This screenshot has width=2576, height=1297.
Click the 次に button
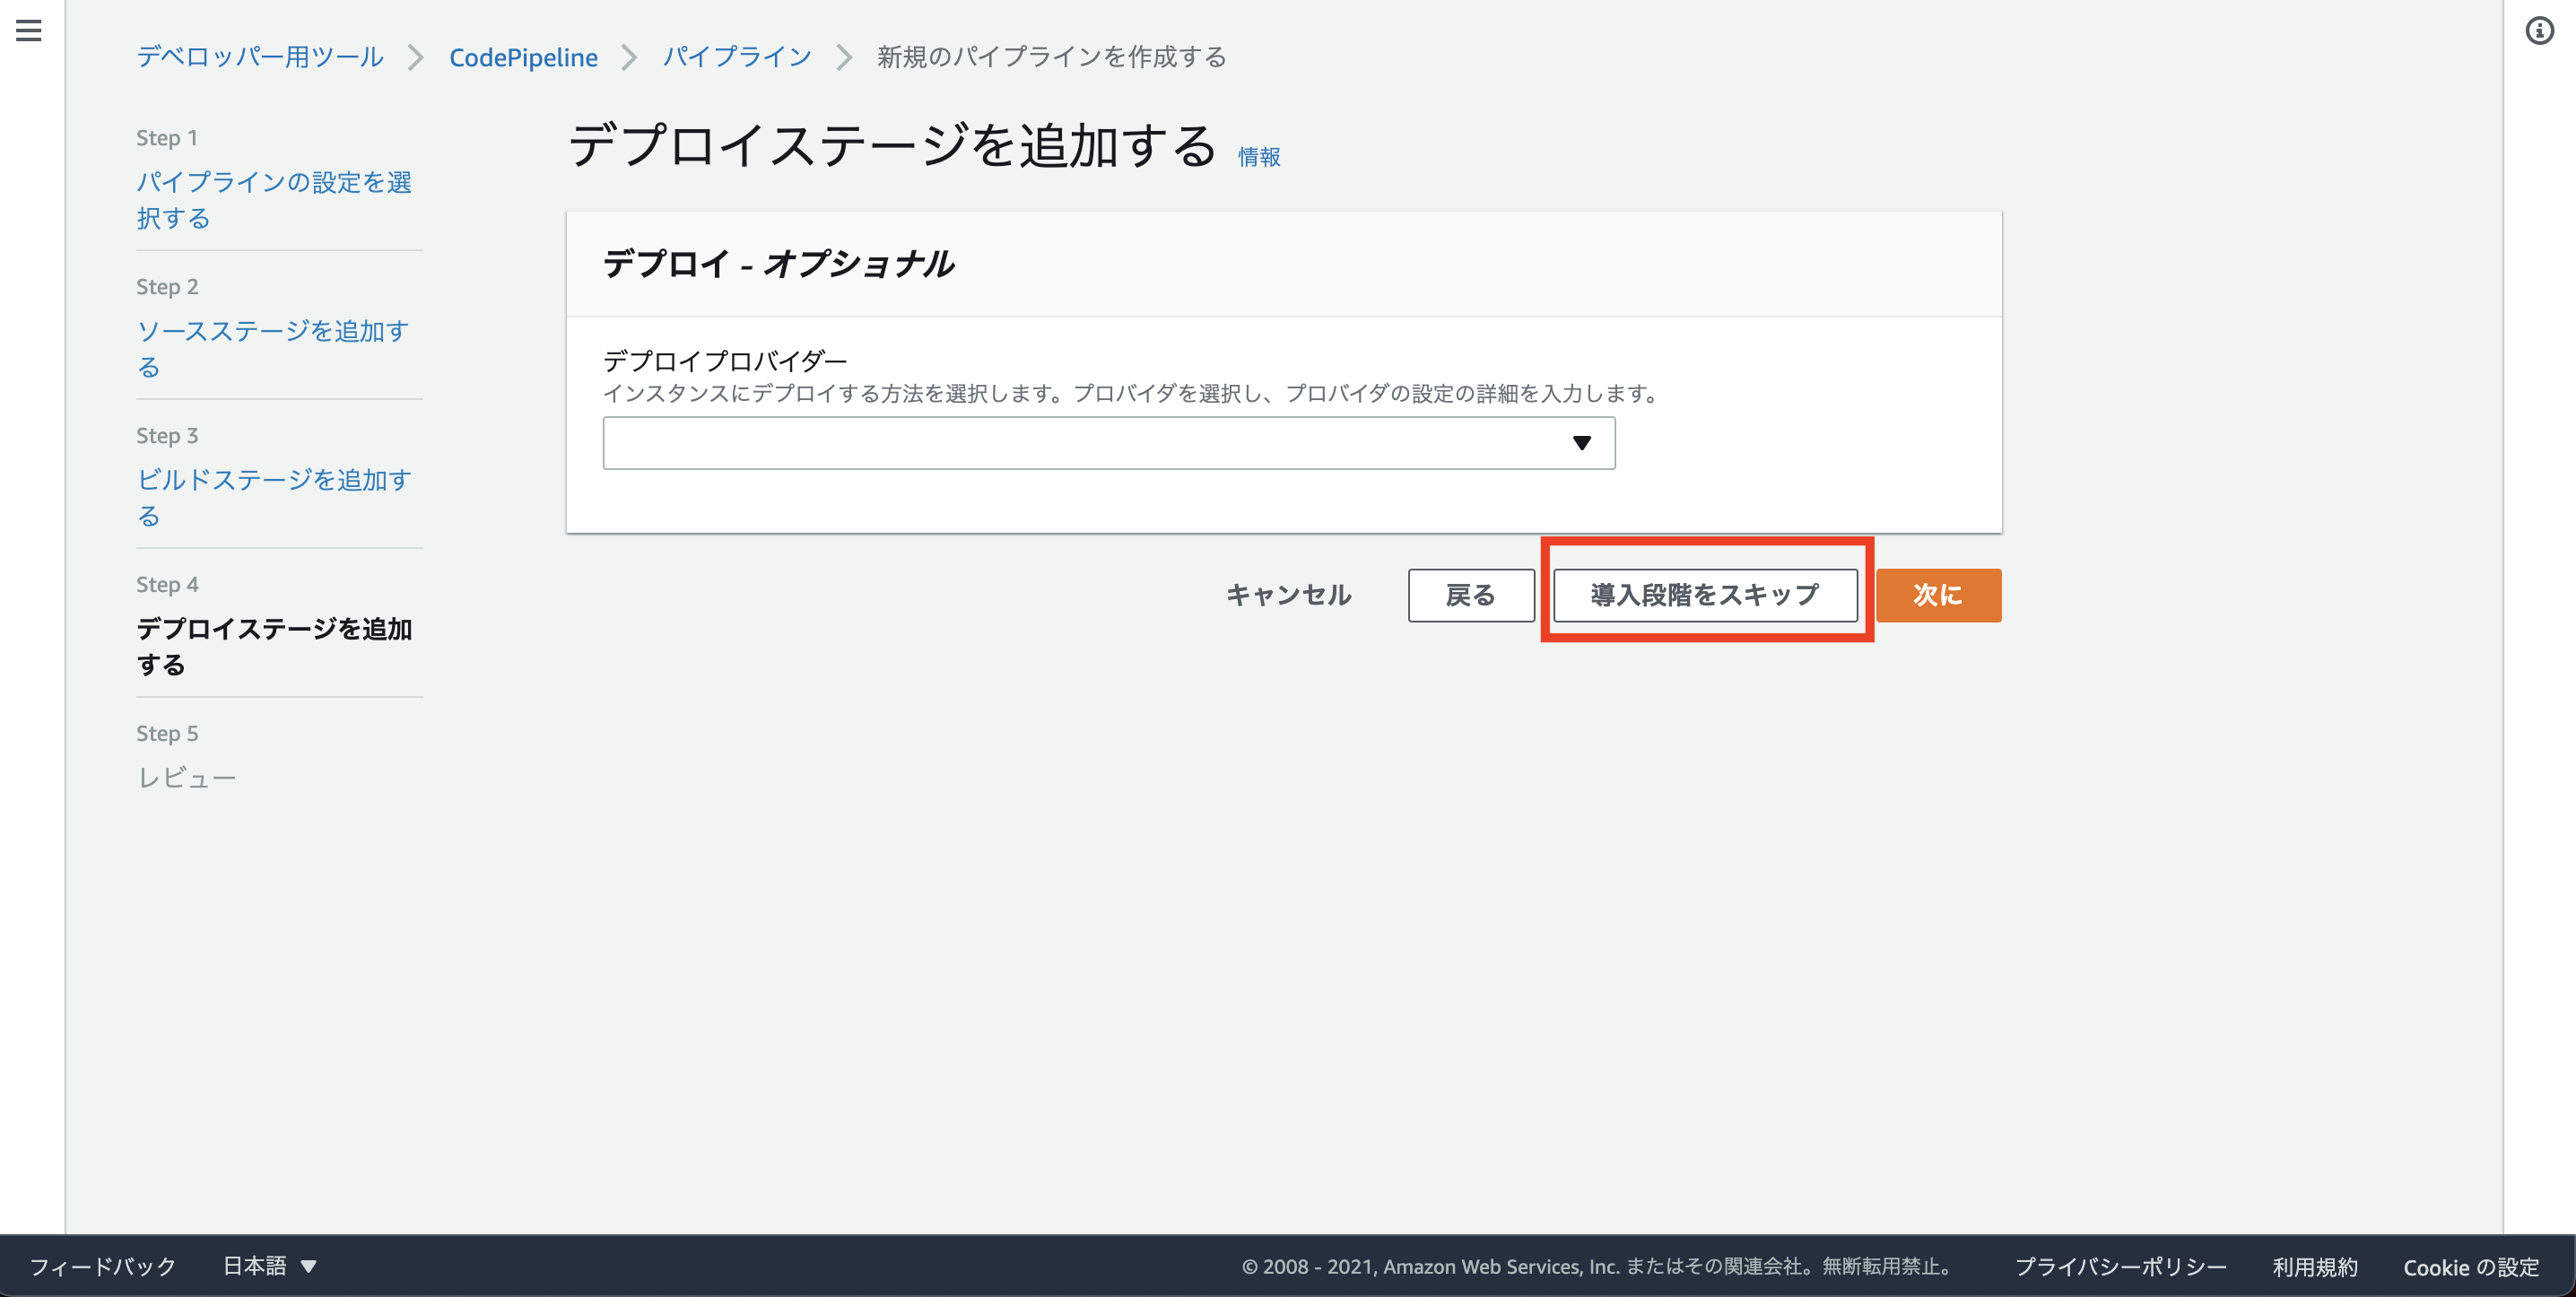point(1937,595)
